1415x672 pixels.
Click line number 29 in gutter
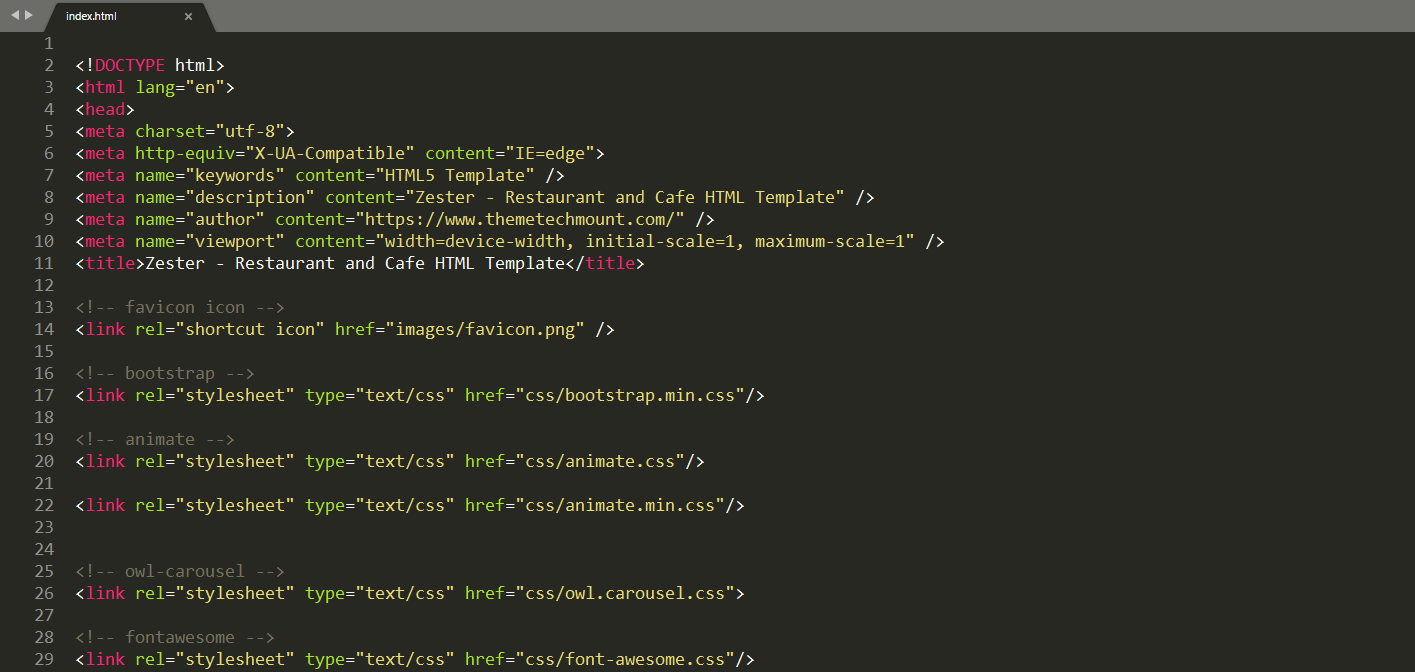pyautogui.click(x=44, y=659)
